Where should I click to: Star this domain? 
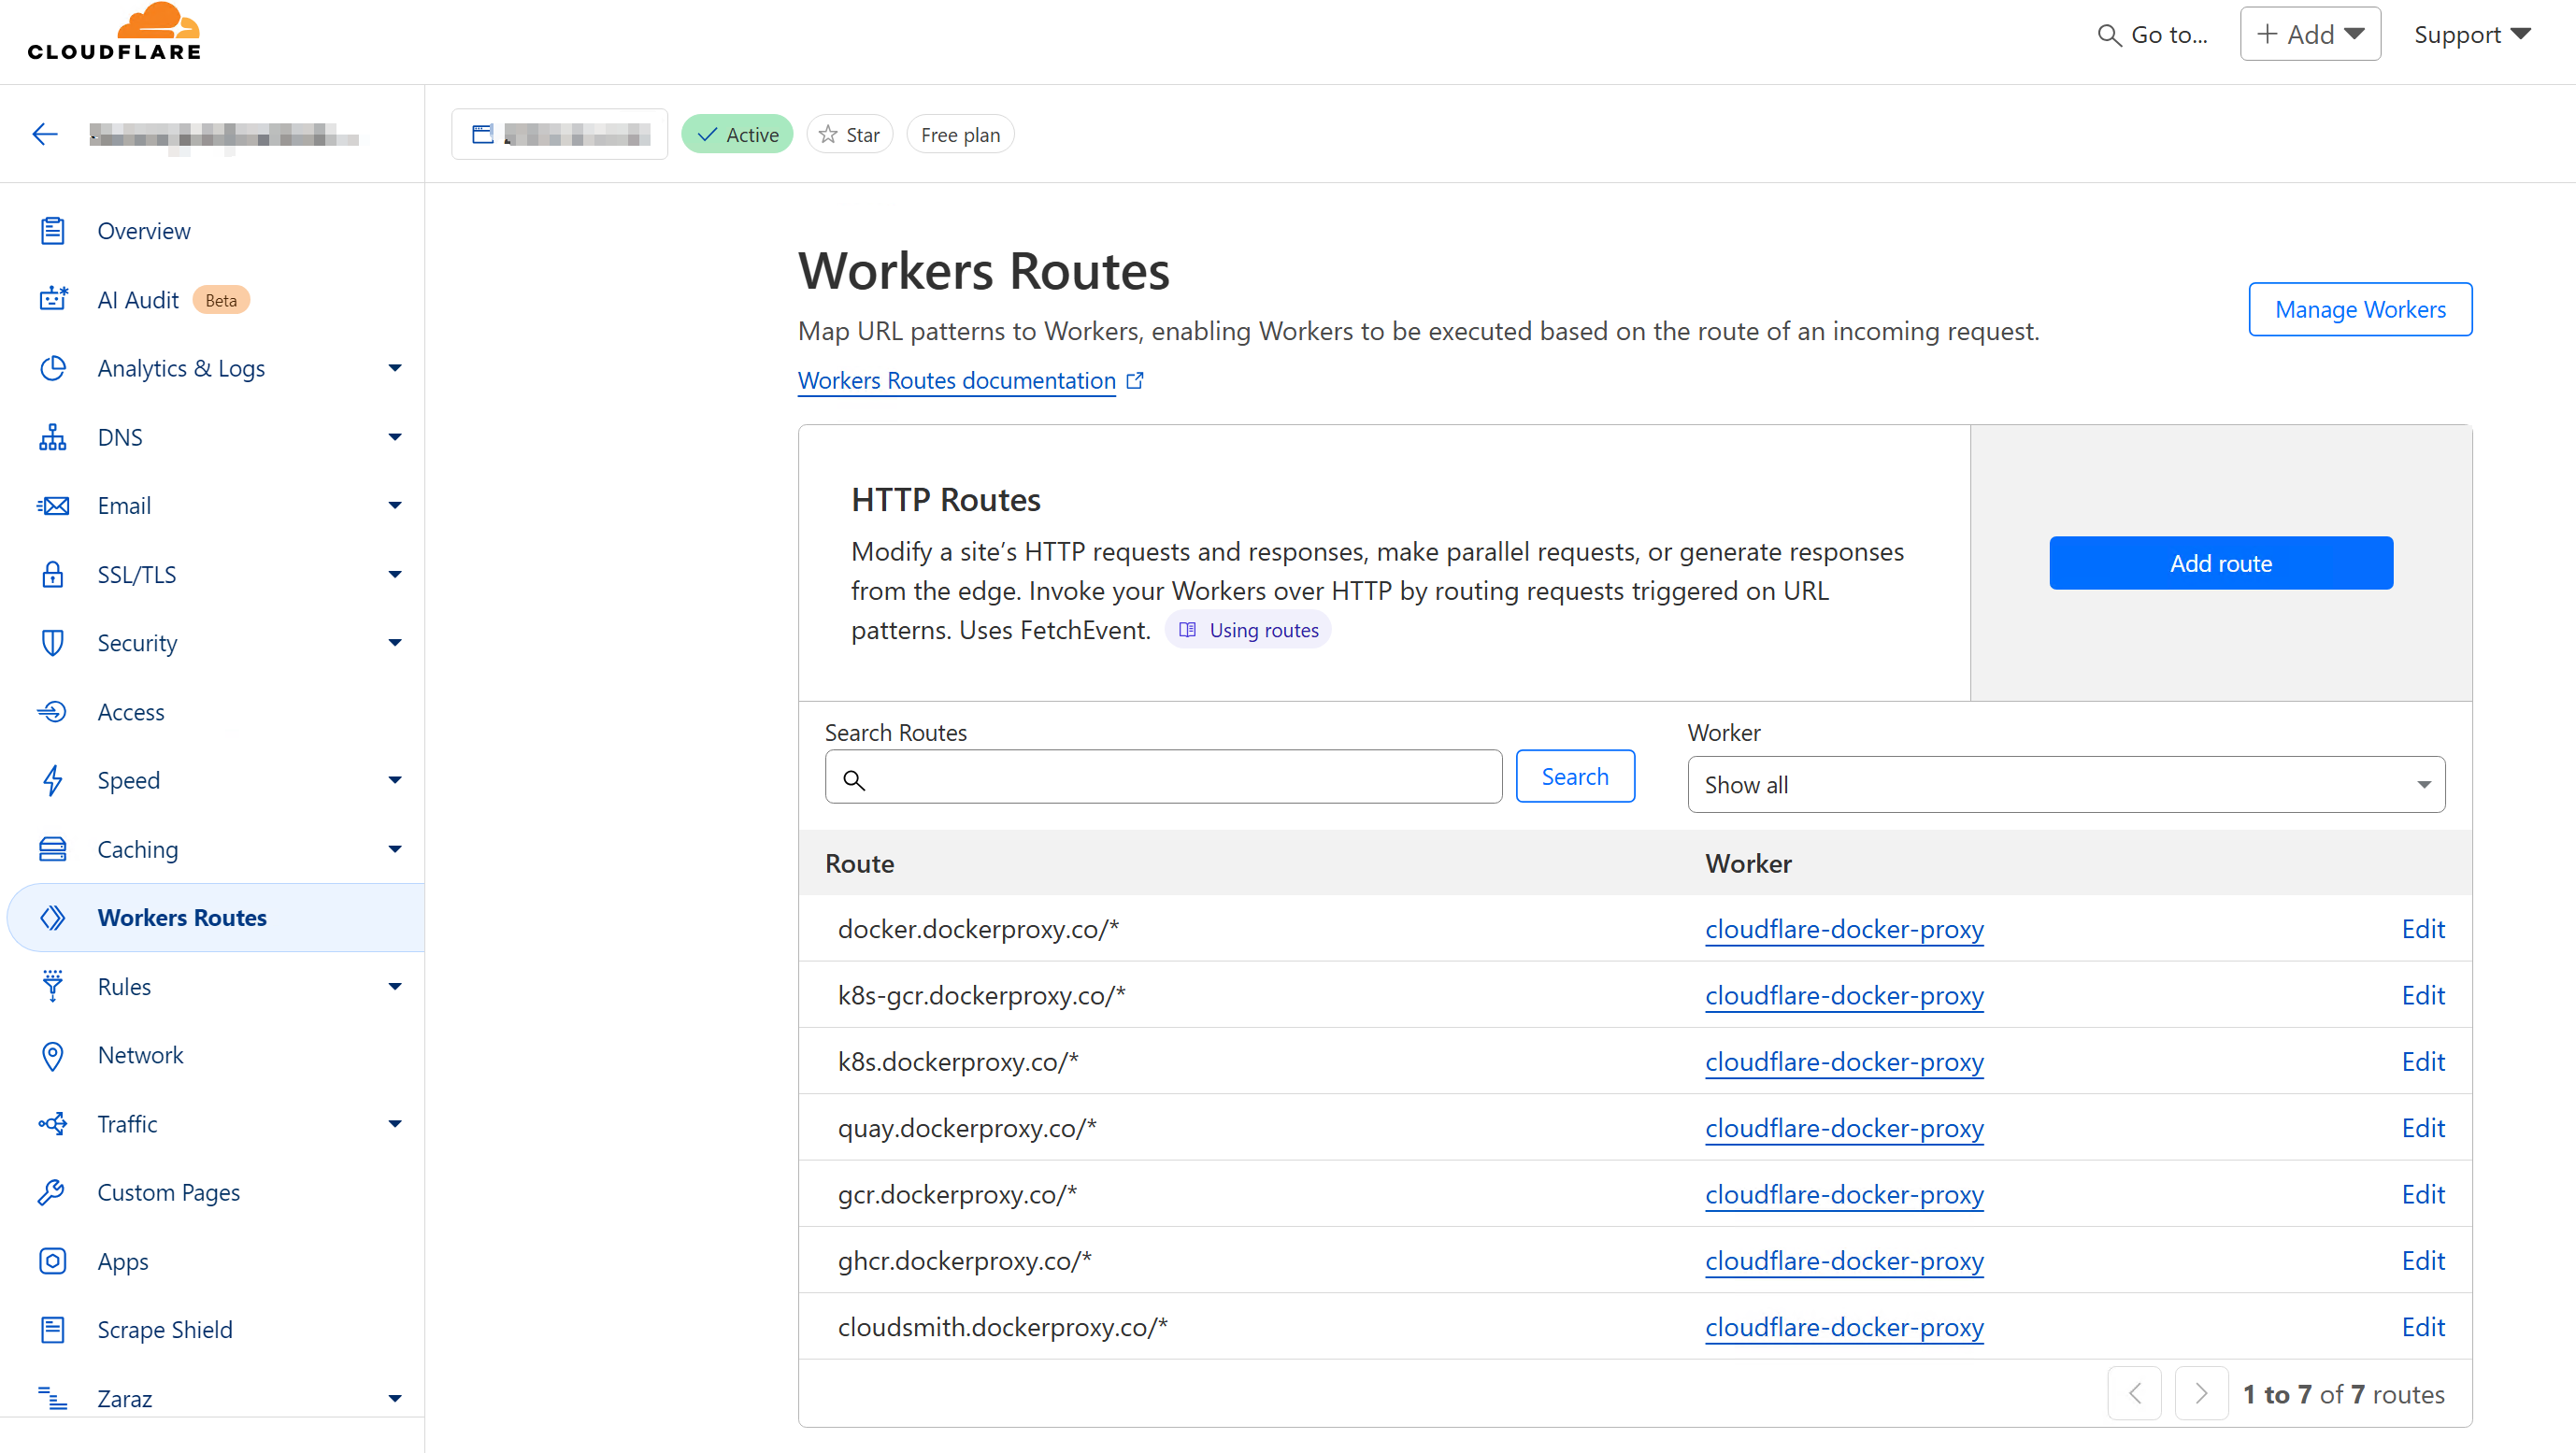[850, 134]
